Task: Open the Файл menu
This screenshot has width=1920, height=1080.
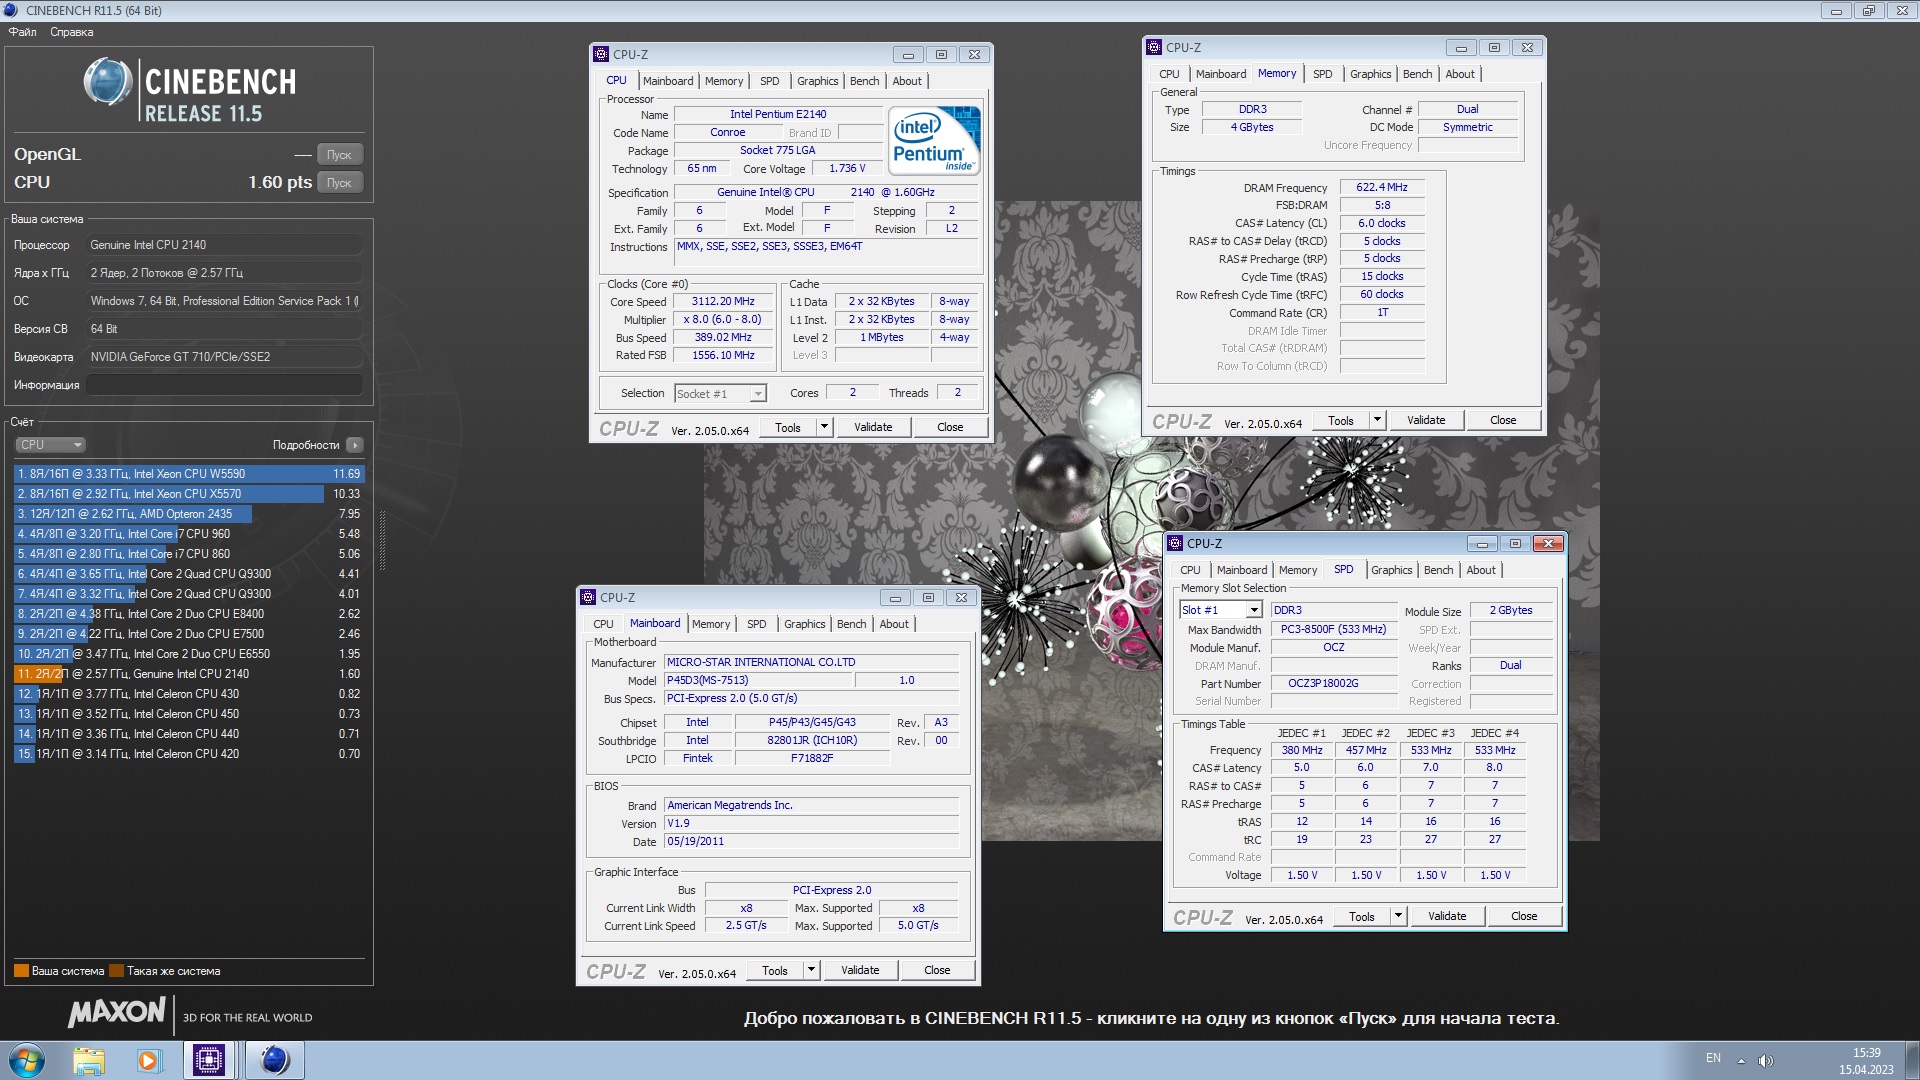Action: (x=22, y=32)
